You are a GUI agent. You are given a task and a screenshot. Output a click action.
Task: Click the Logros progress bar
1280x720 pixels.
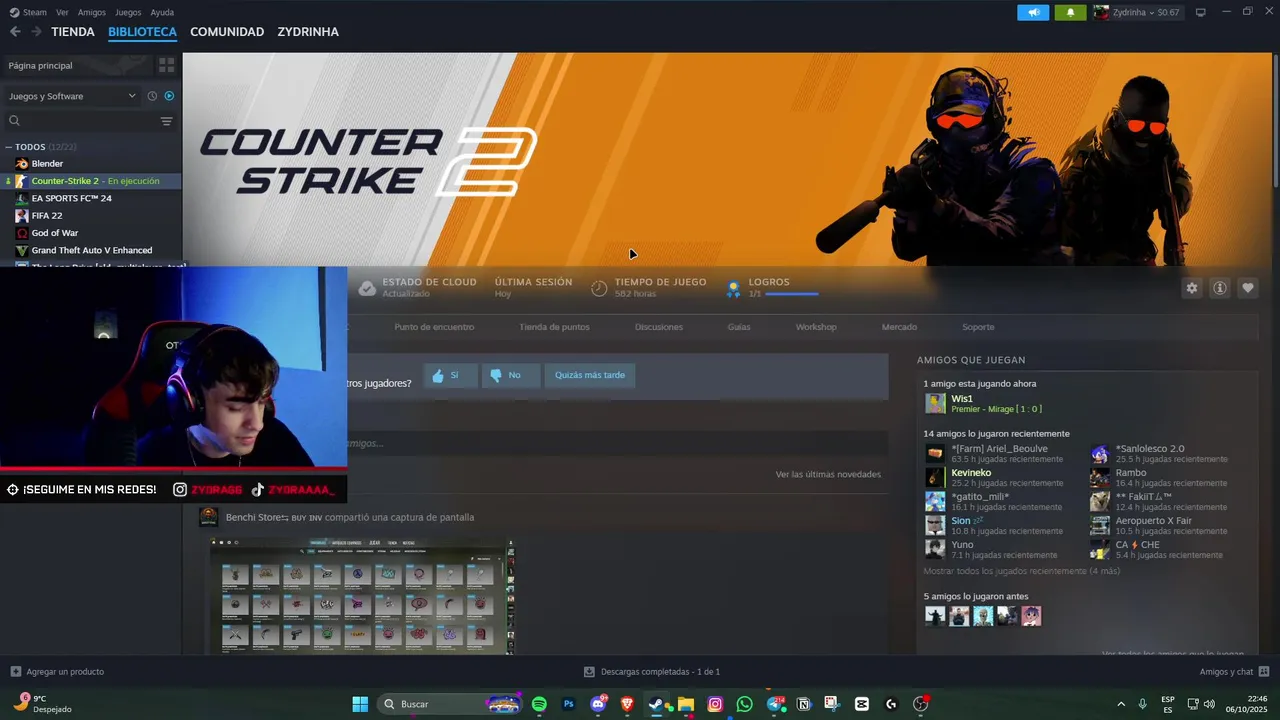792,294
